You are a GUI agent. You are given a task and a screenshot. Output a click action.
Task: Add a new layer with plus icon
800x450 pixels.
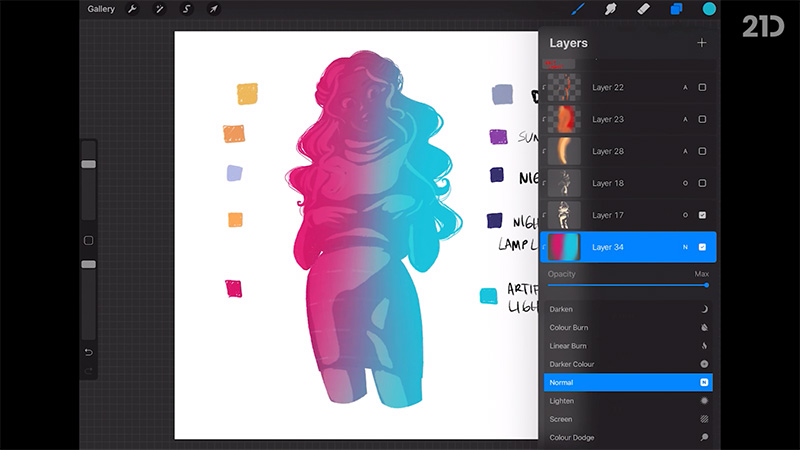click(x=701, y=43)
